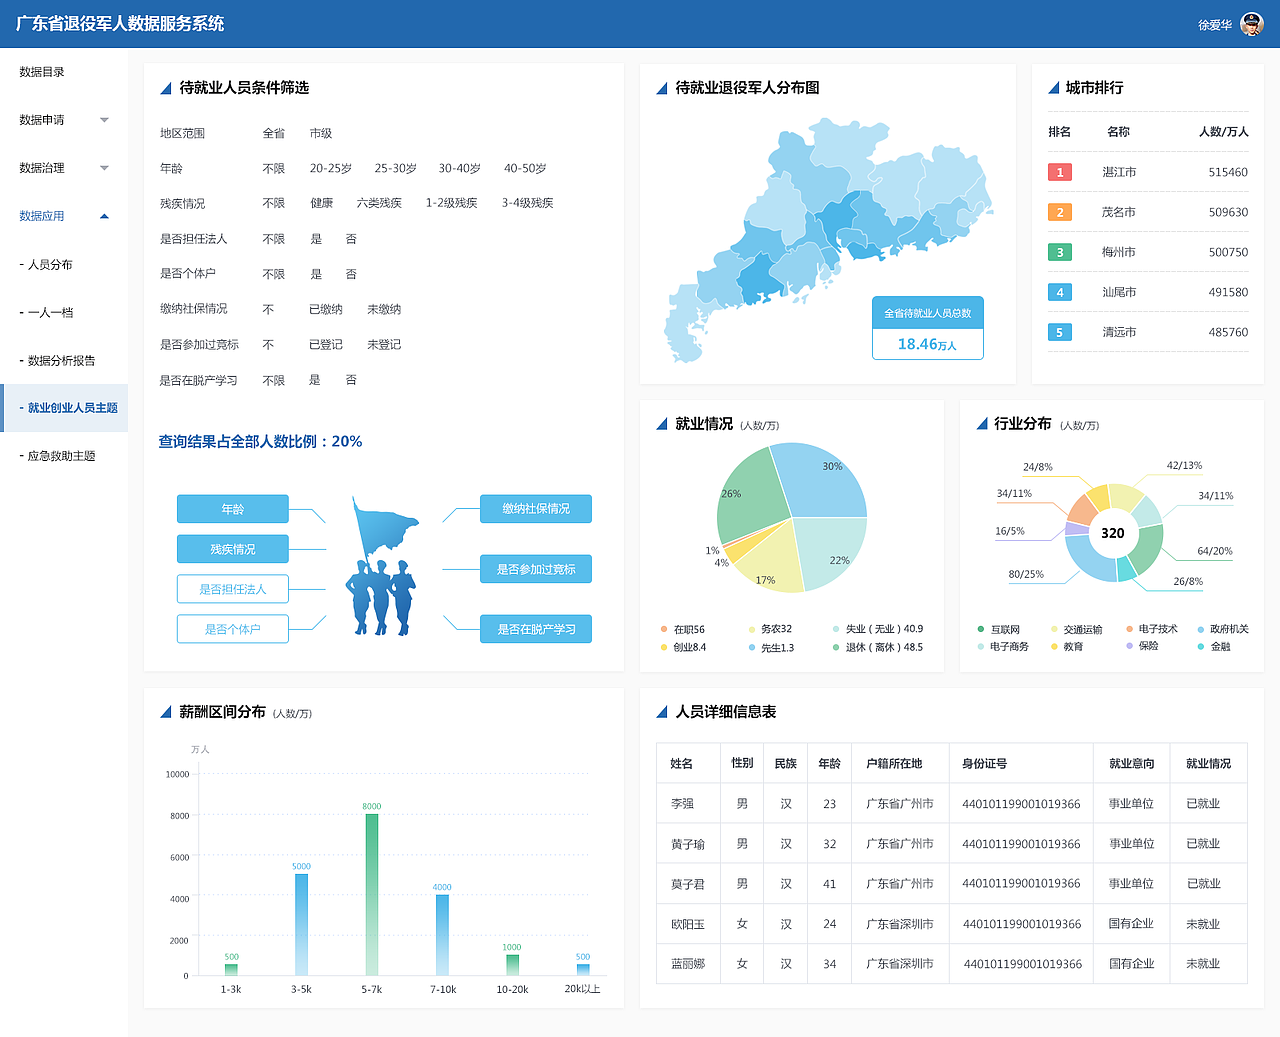Click the 金融 legend dot
1280x1037 pixels.
[1201, 646]
